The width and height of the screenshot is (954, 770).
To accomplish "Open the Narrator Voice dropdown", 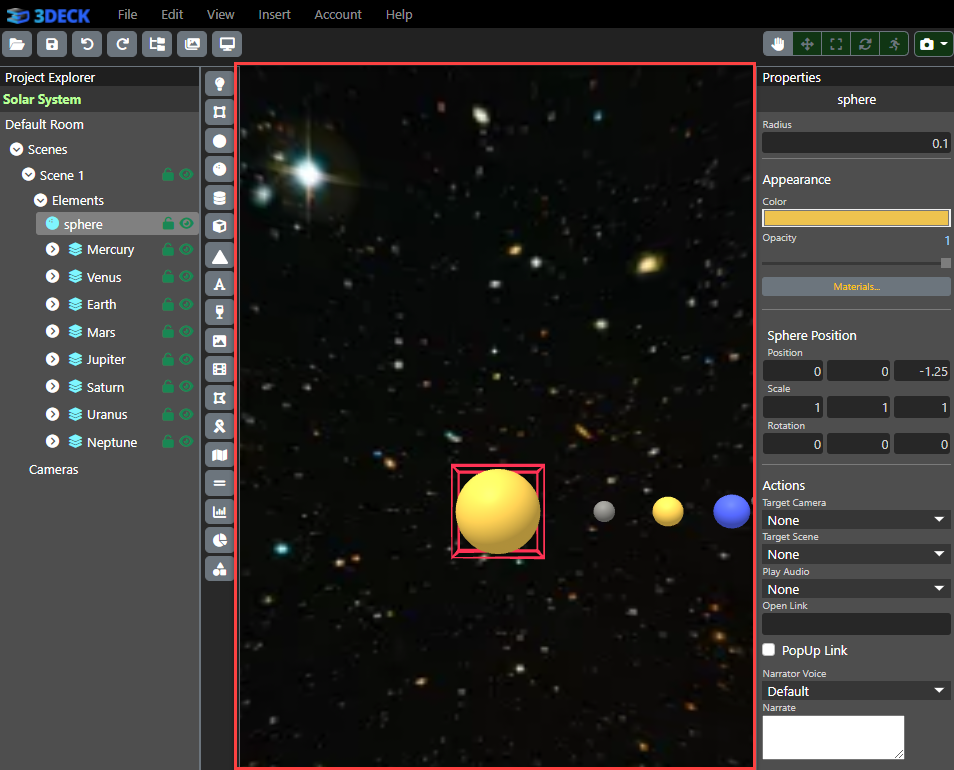I will pyautogui.click(x=856, y=691).
